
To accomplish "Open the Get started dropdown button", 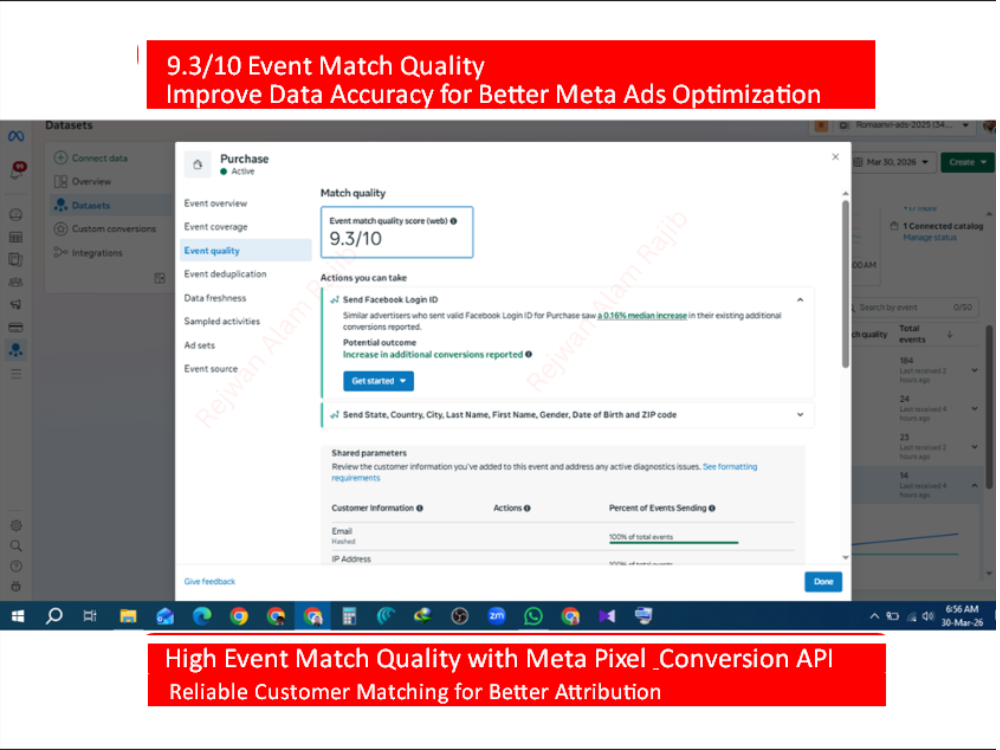I will (378, 381).
